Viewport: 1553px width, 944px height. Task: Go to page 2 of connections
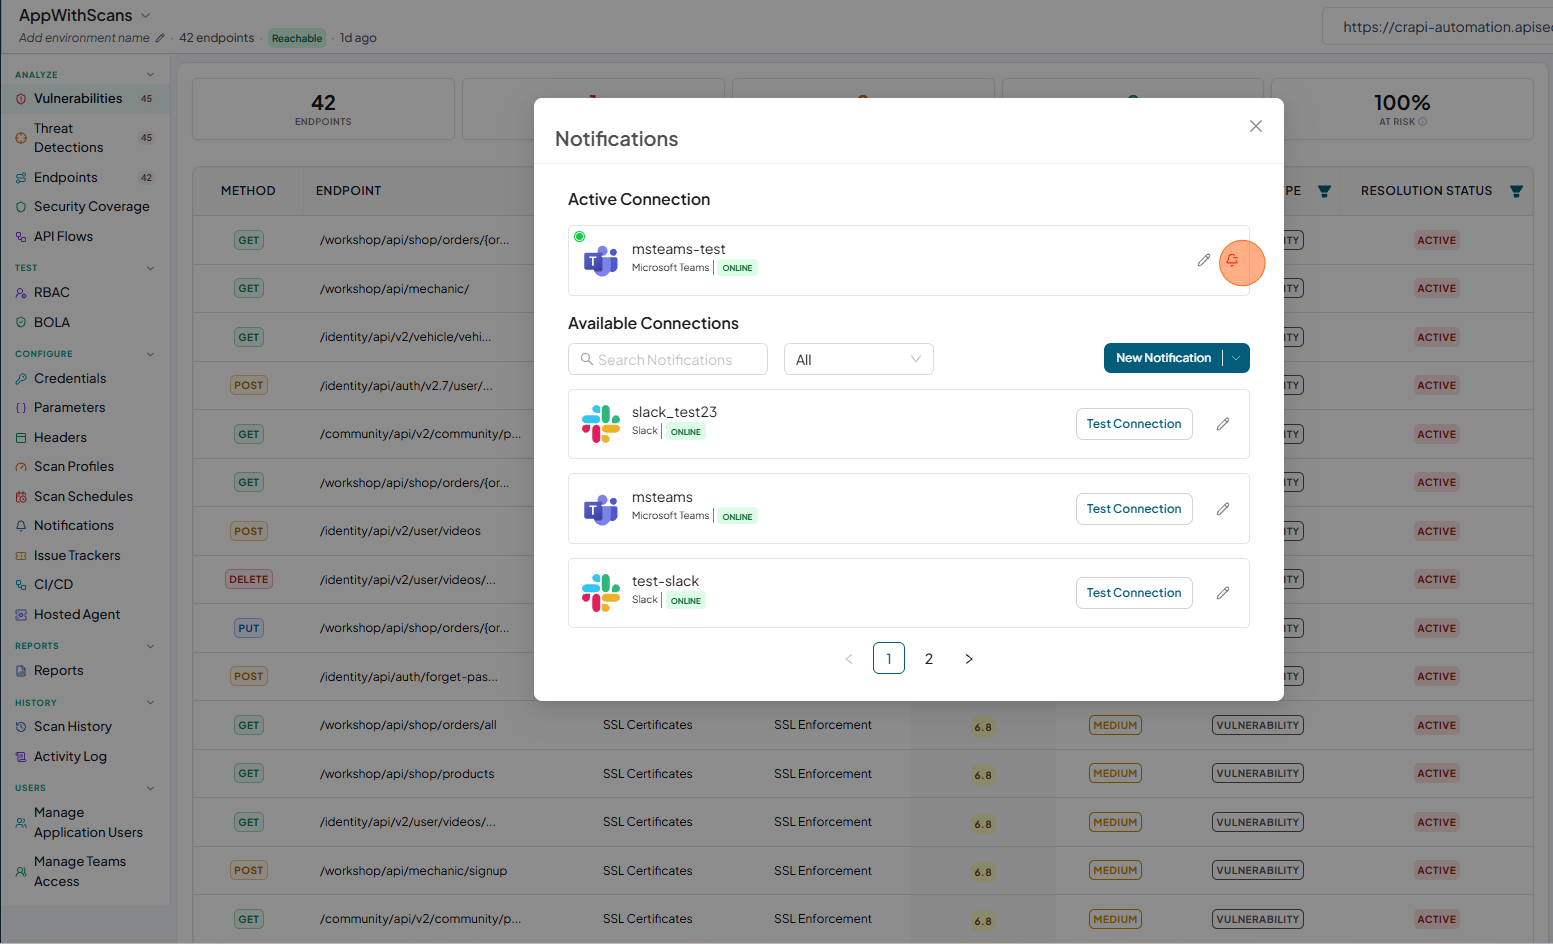tap(929, 658)
